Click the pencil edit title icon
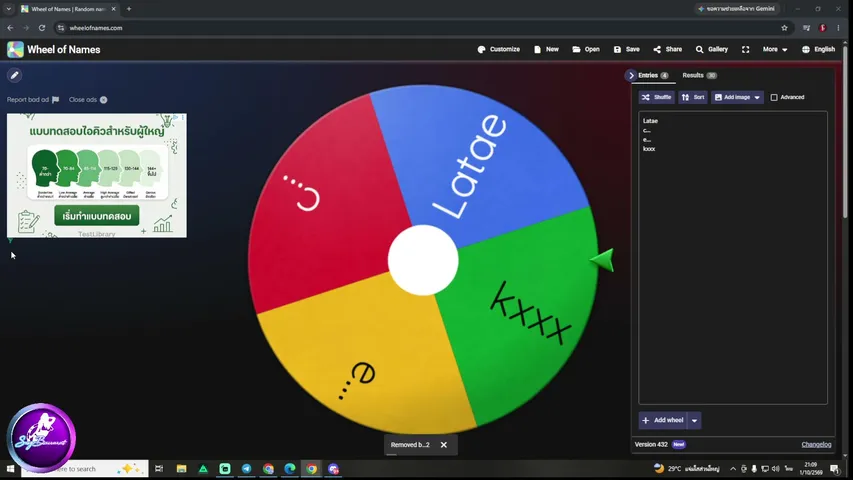The image size is (853, 480). [x=15, y=75]
